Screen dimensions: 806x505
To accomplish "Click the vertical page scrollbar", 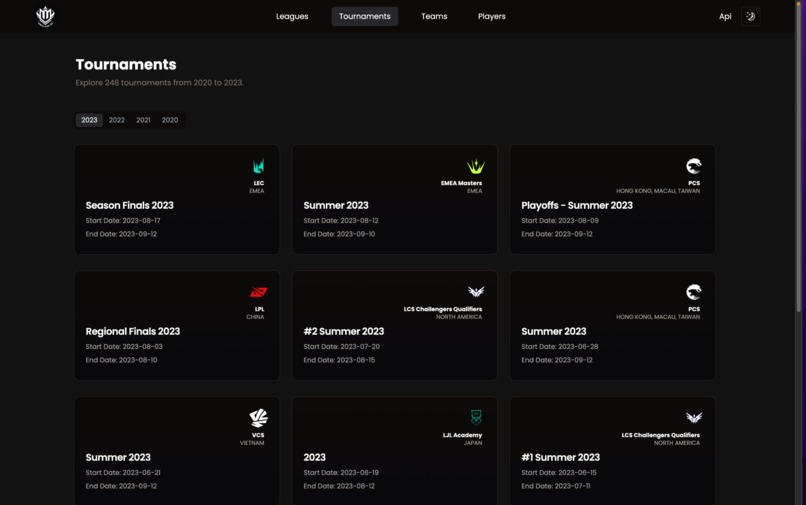I will pyautogui.click(x=799, y=155).
